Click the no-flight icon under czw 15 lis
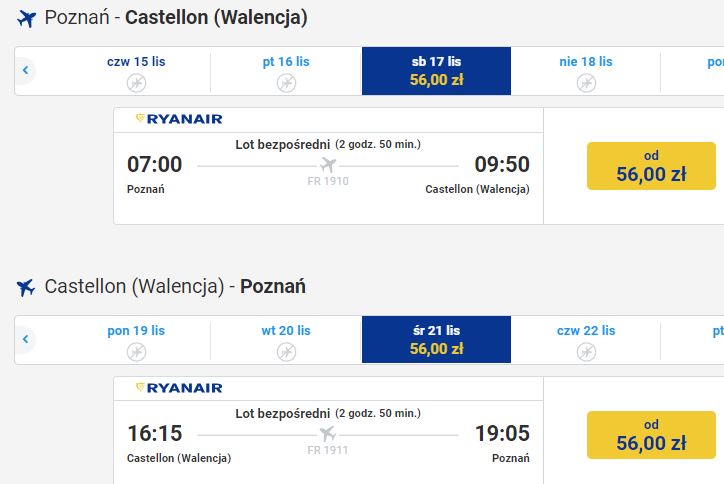Screen dimensions: 724x484 coord(136,83)
